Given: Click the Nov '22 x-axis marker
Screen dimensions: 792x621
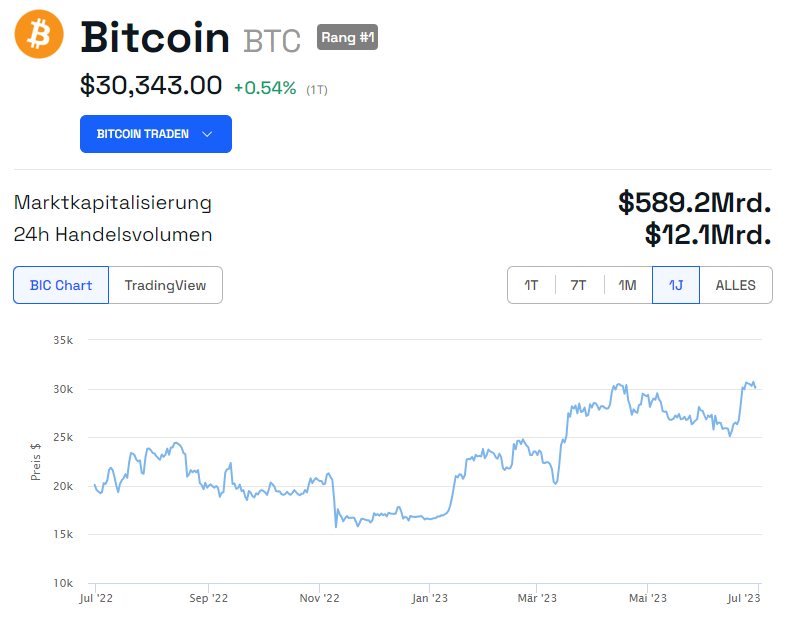Looking at the screenshot, I should pos(320,598).
